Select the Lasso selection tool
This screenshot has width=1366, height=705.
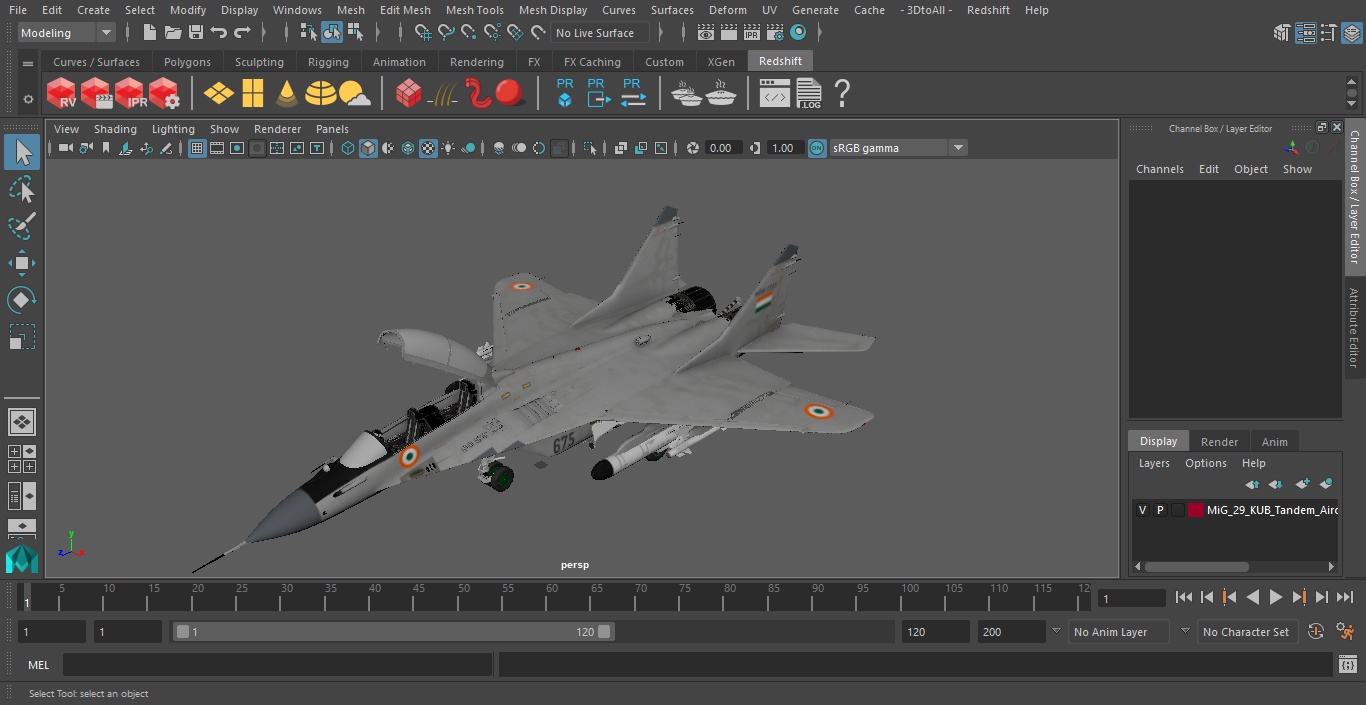(22, 189)
